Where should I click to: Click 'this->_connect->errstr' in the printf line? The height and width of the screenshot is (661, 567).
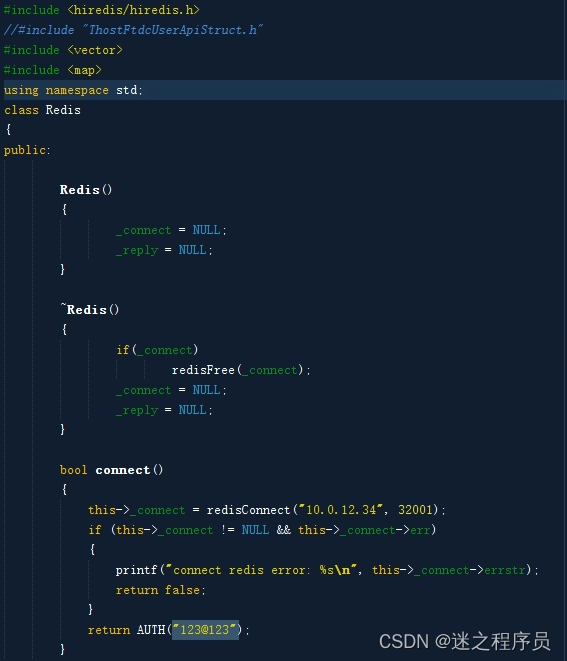coord(449,570)
